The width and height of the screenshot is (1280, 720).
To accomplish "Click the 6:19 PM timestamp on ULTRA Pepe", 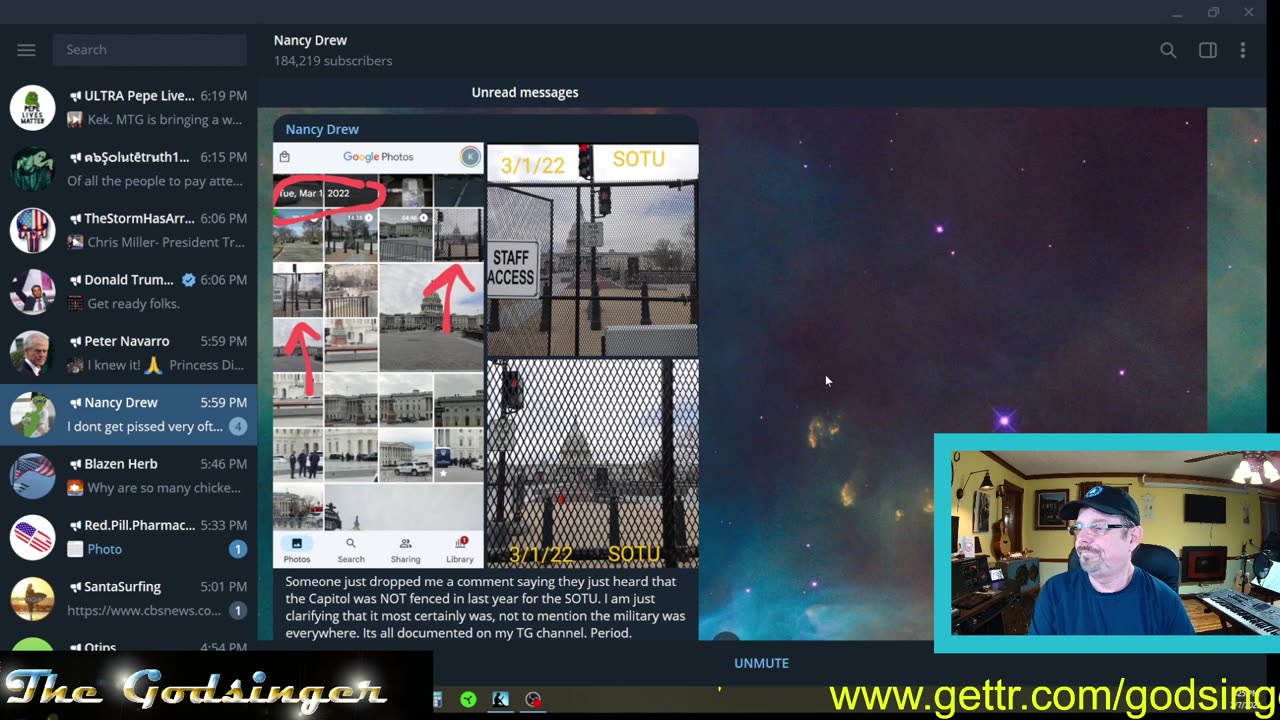I will 223,96.
